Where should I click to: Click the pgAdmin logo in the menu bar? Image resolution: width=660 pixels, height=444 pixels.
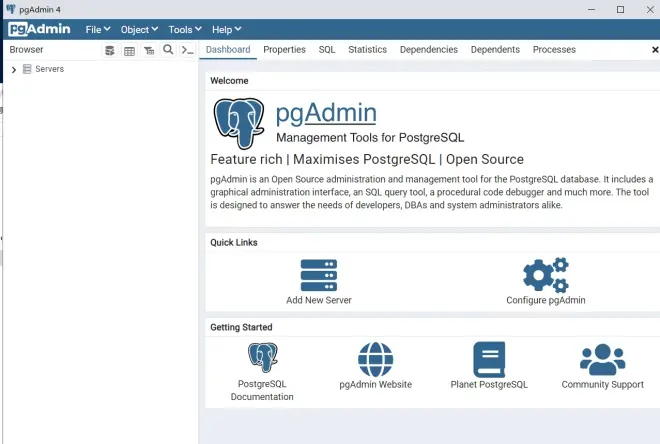39,29
